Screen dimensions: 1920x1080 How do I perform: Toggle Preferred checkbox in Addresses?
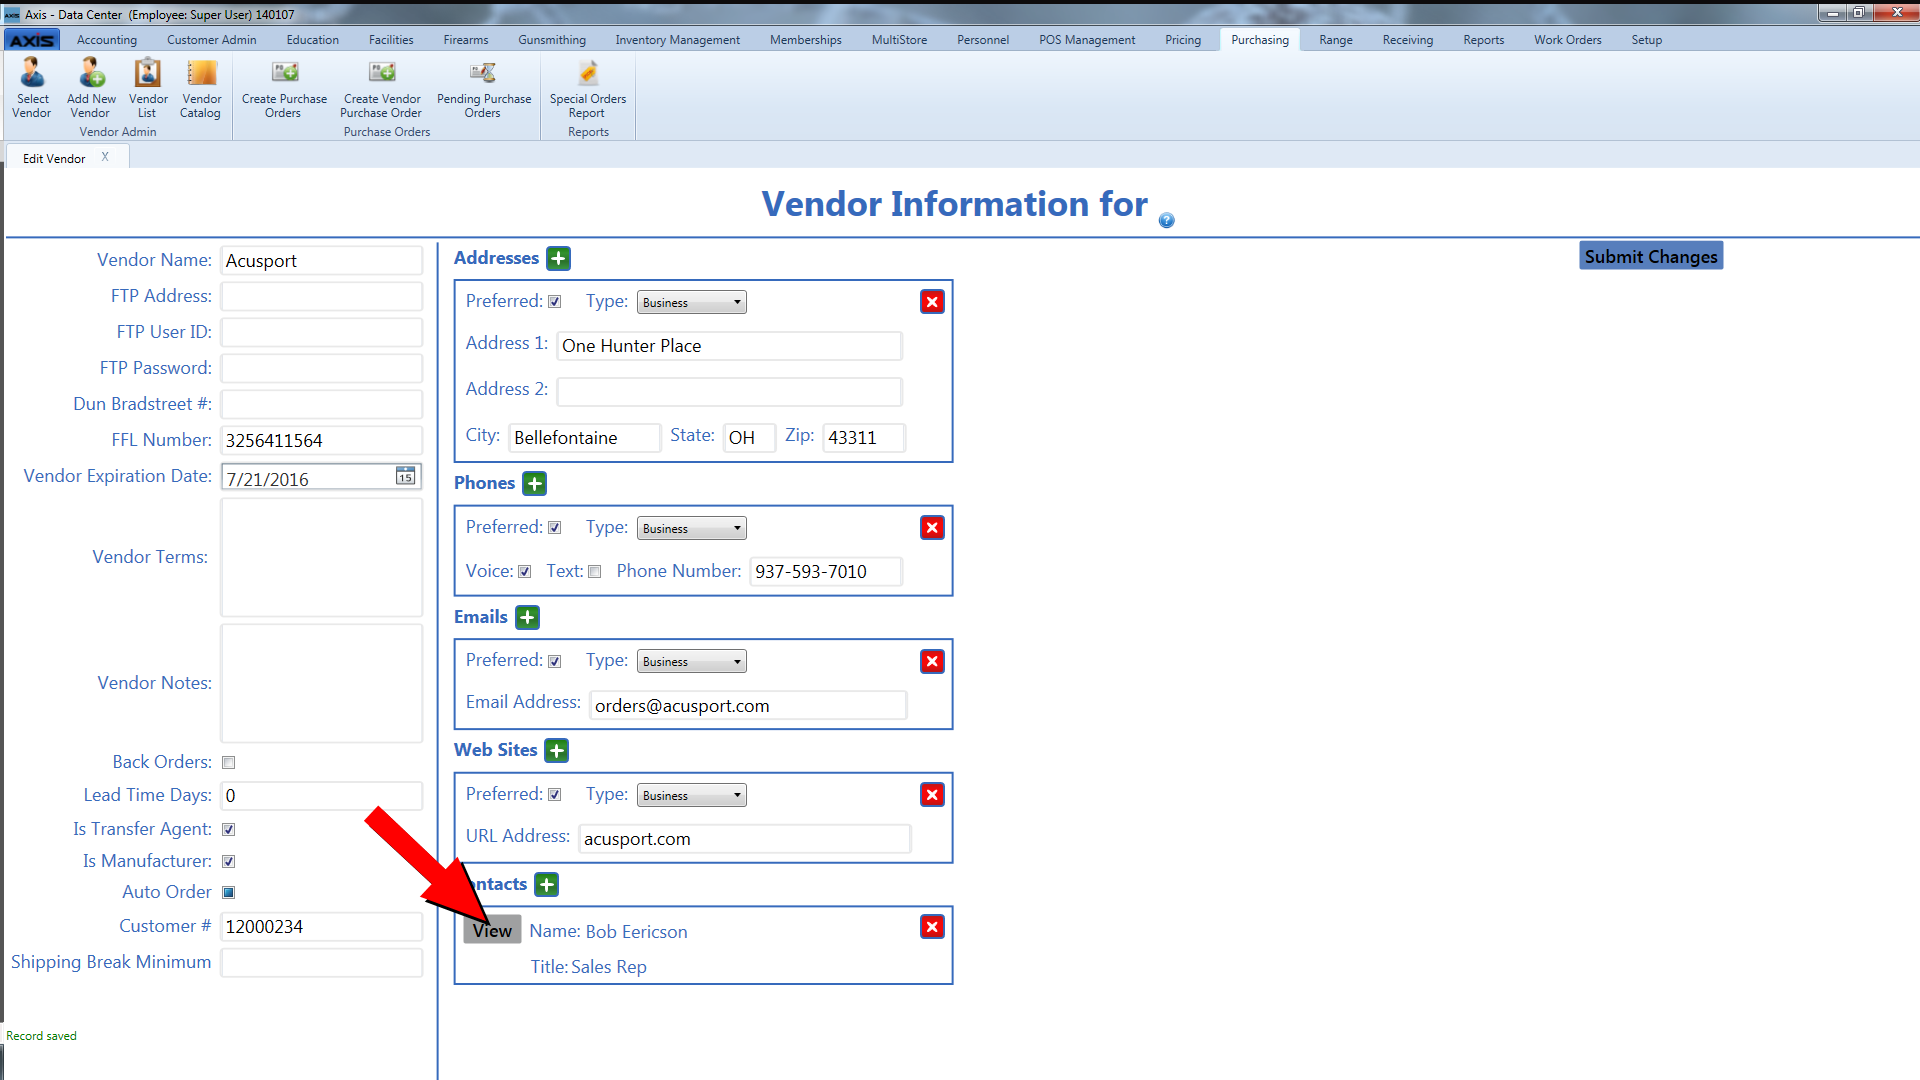click(555, 302)
